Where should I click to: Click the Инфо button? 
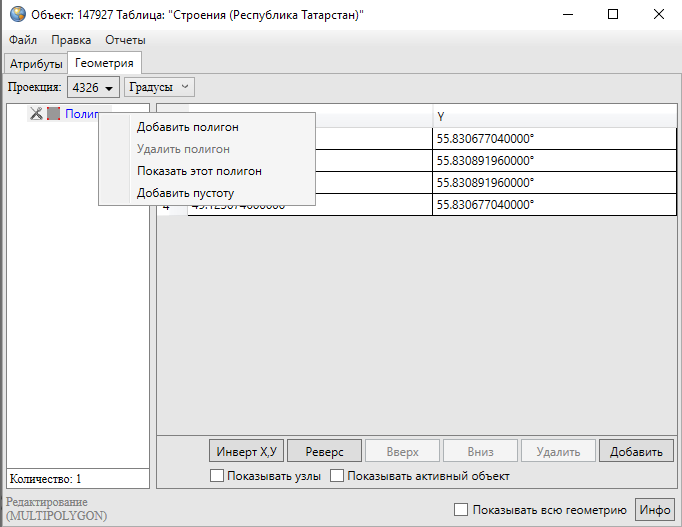655,510
